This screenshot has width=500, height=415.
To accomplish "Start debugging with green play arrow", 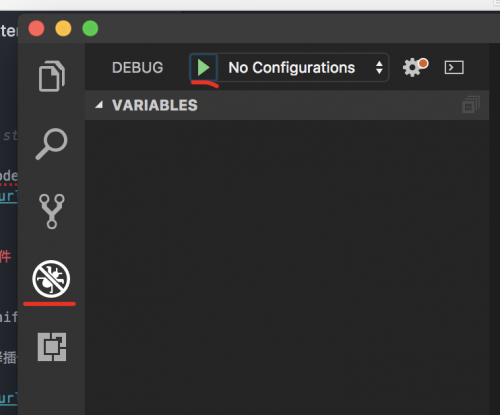I will click(x=203, y=68).
